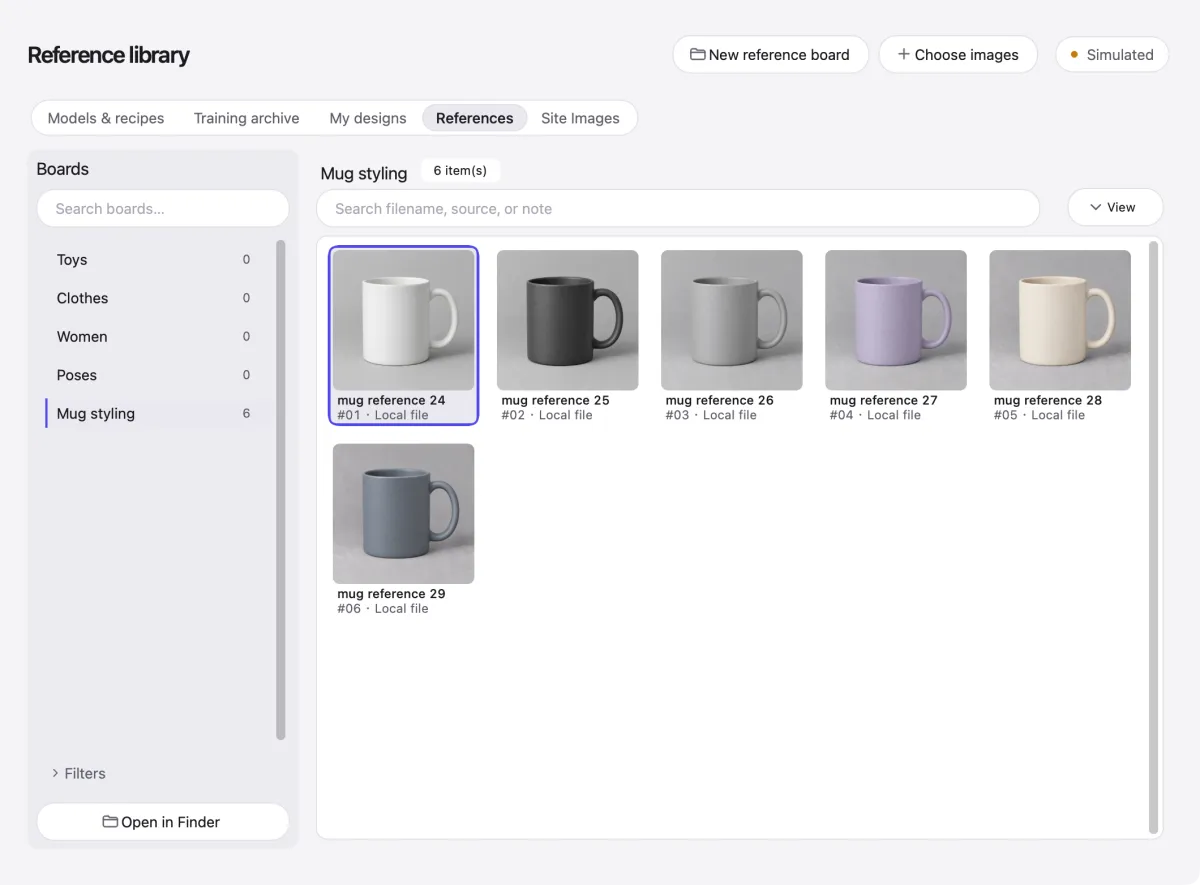This screenshot has height=885, width=1200.
Task: Open the View dropdown
Action: (x=1115, y=207)
